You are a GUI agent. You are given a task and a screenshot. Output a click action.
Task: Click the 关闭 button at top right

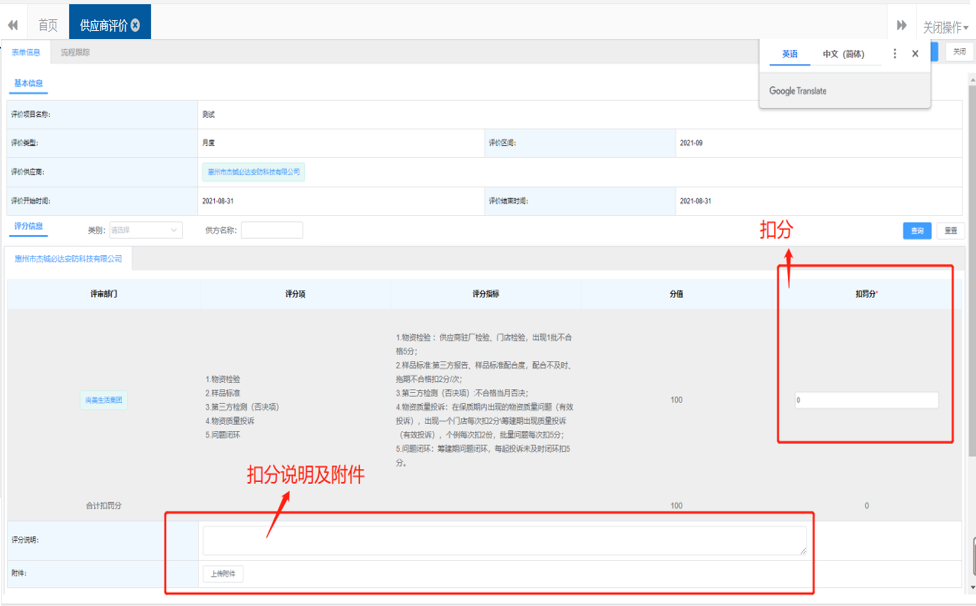[959, 52]
